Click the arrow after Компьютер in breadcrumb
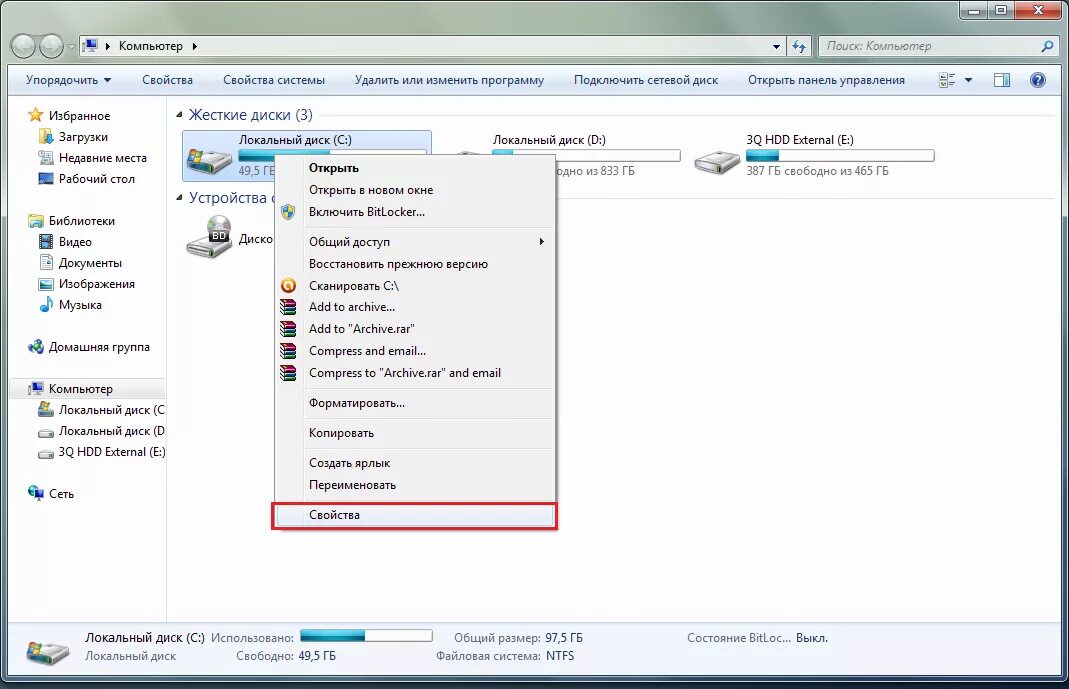This screenshot has height=689, width=1069. (x=194, y=46)
